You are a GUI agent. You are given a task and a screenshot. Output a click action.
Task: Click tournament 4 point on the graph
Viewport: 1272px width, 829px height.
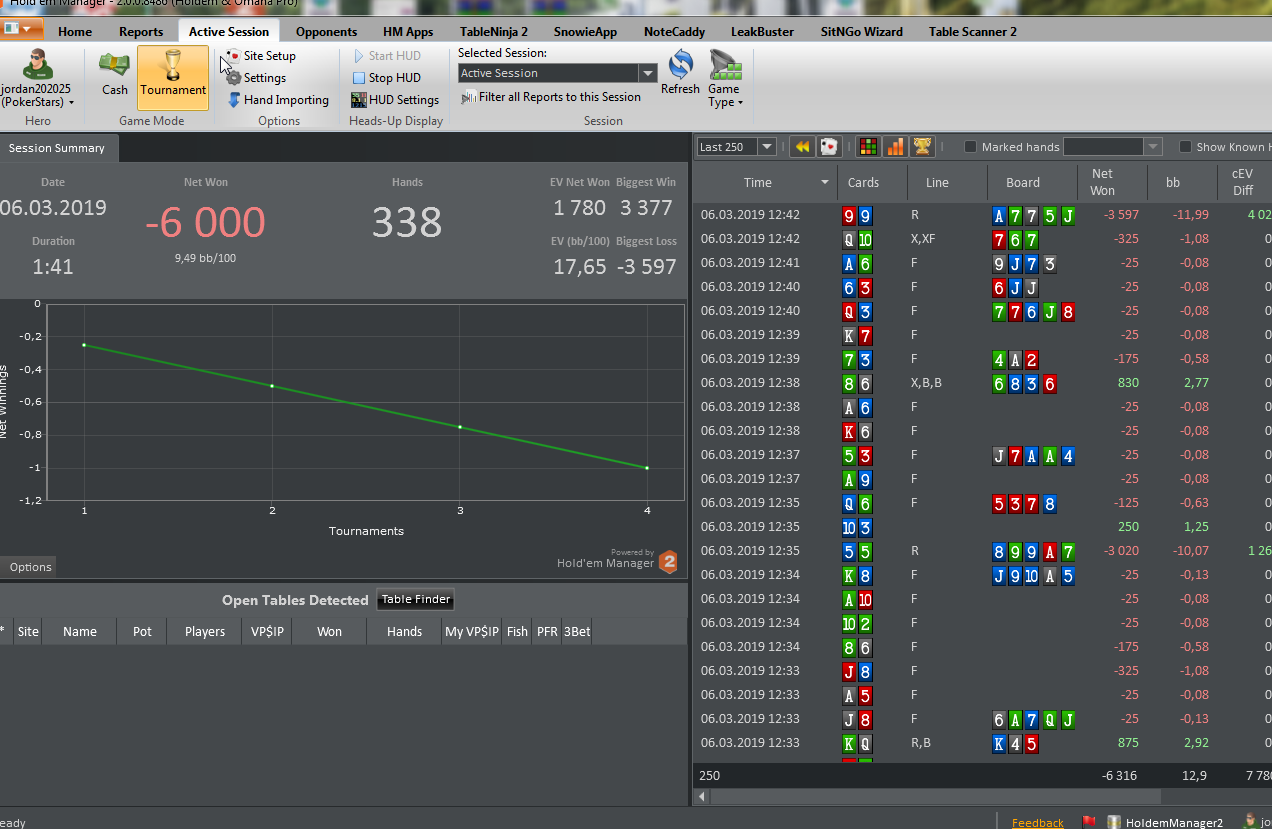[647, 468]
